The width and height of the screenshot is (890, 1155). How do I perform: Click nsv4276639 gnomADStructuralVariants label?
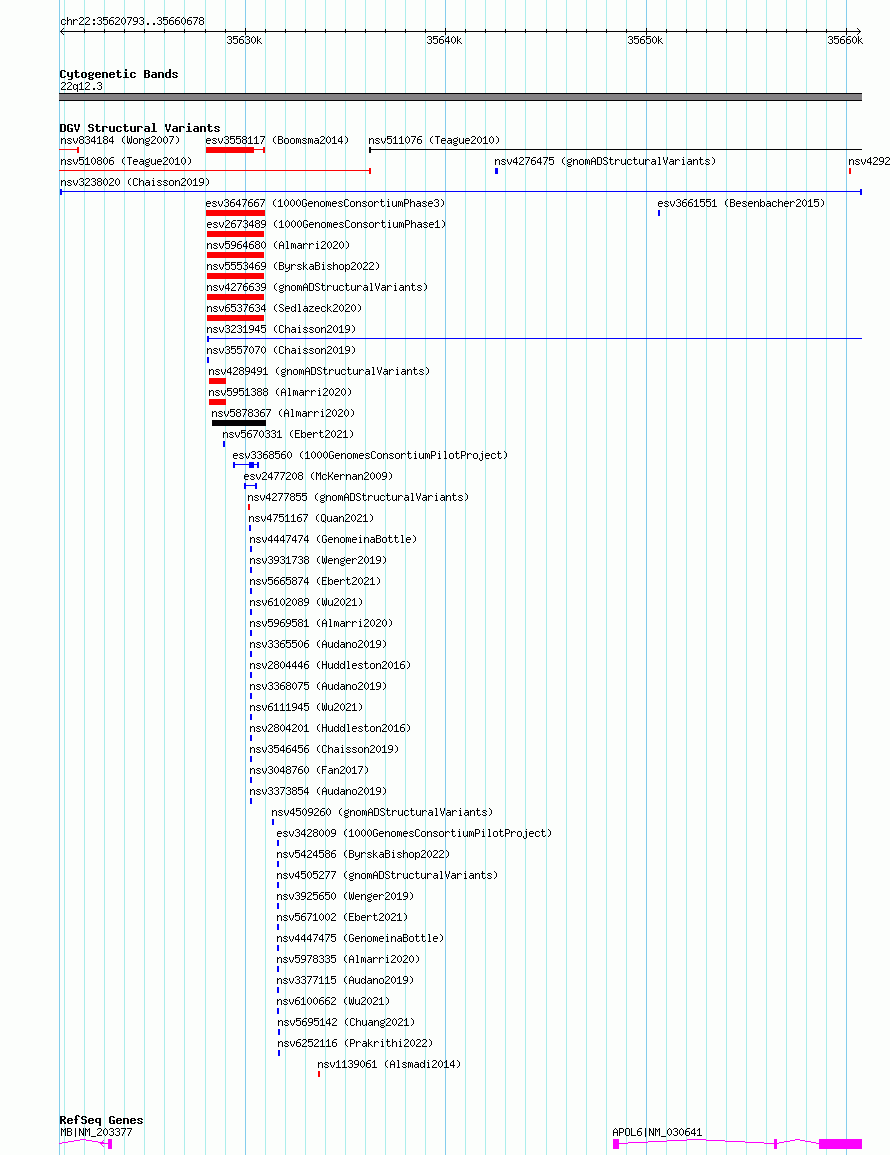point(317,287)
